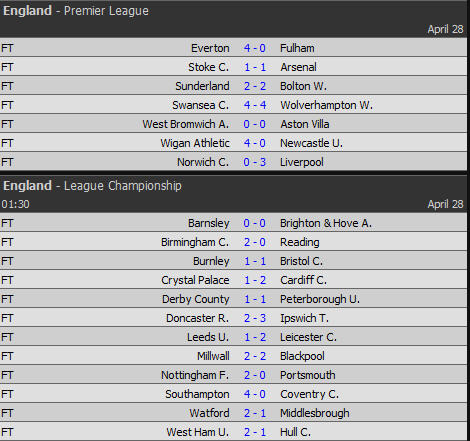Click the Leicester C. team name

(308, 337)
